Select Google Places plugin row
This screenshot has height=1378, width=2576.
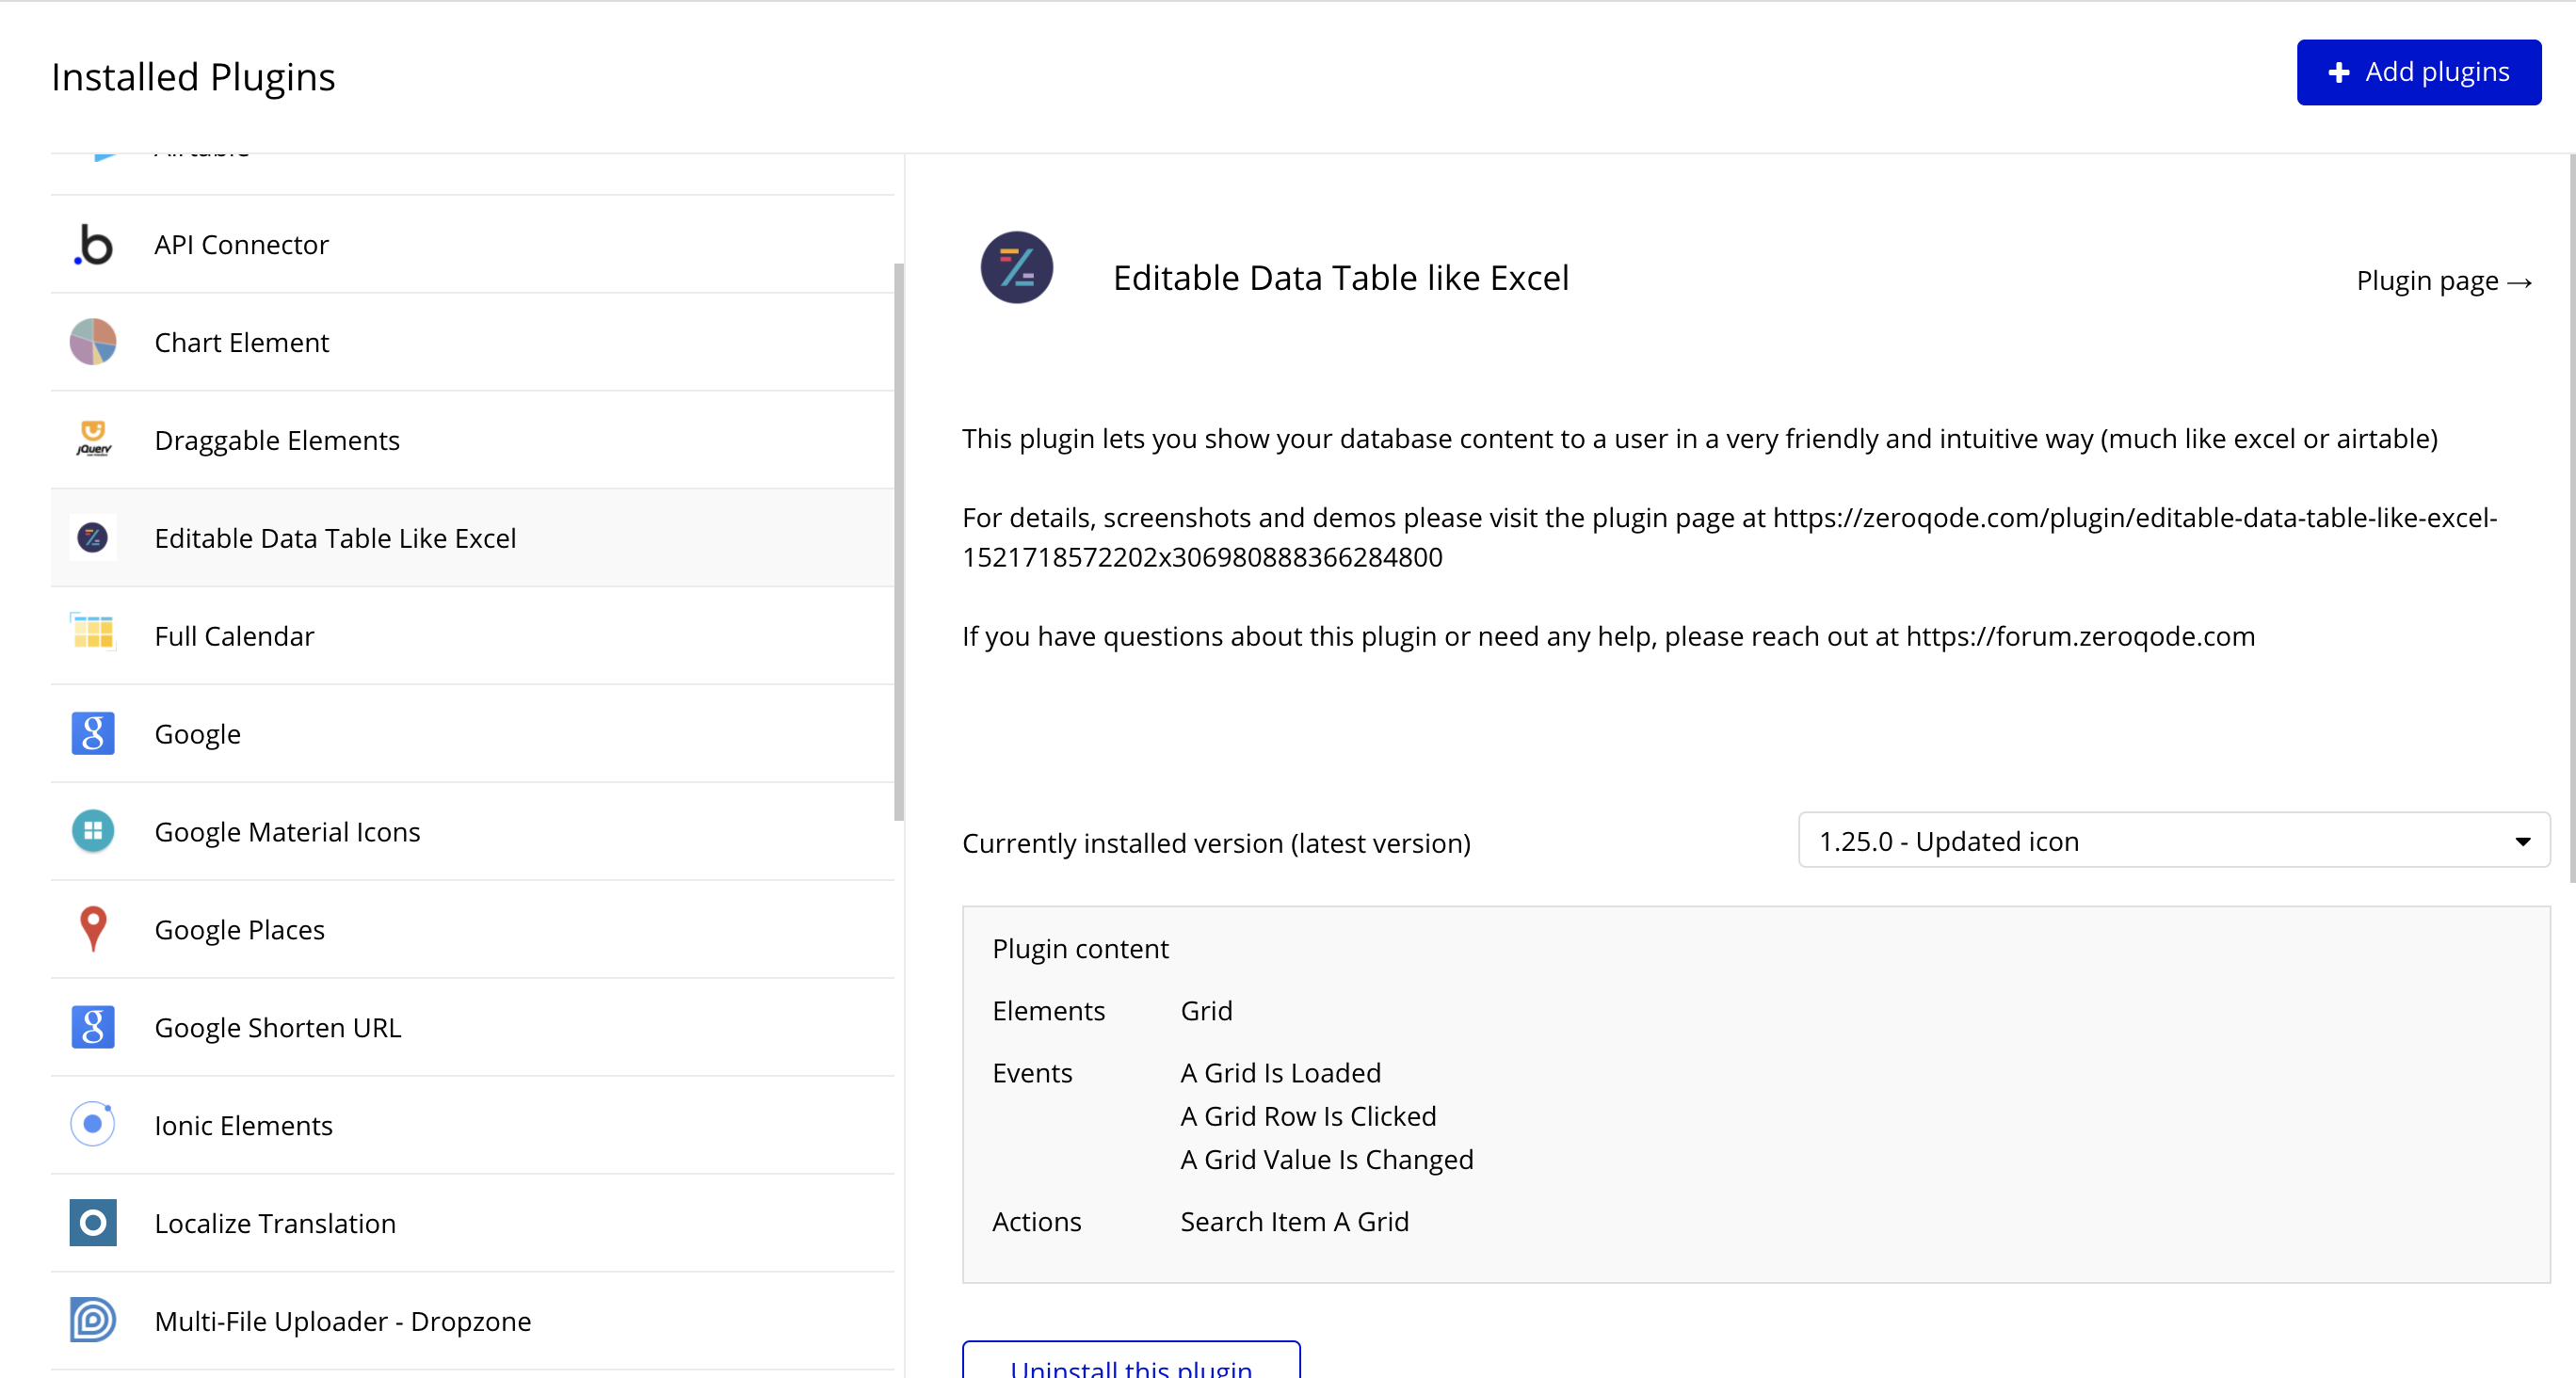(x=472, y=930)
